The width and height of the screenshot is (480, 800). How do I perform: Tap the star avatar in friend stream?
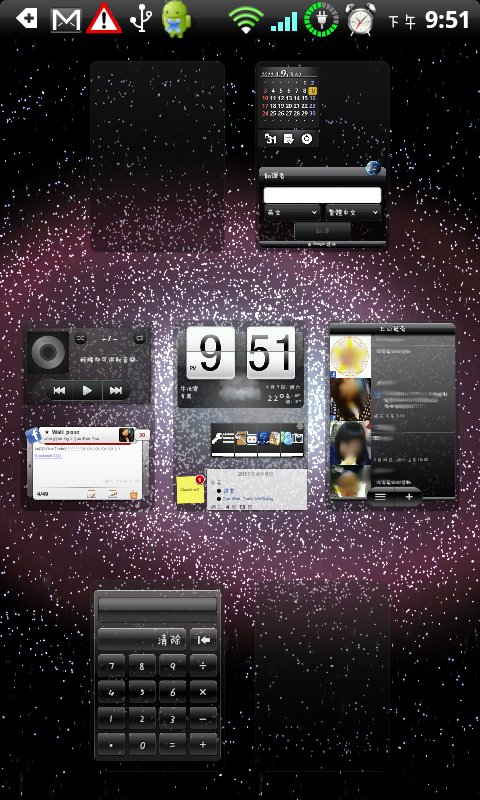pyautogui.click(x=350, y=356)
